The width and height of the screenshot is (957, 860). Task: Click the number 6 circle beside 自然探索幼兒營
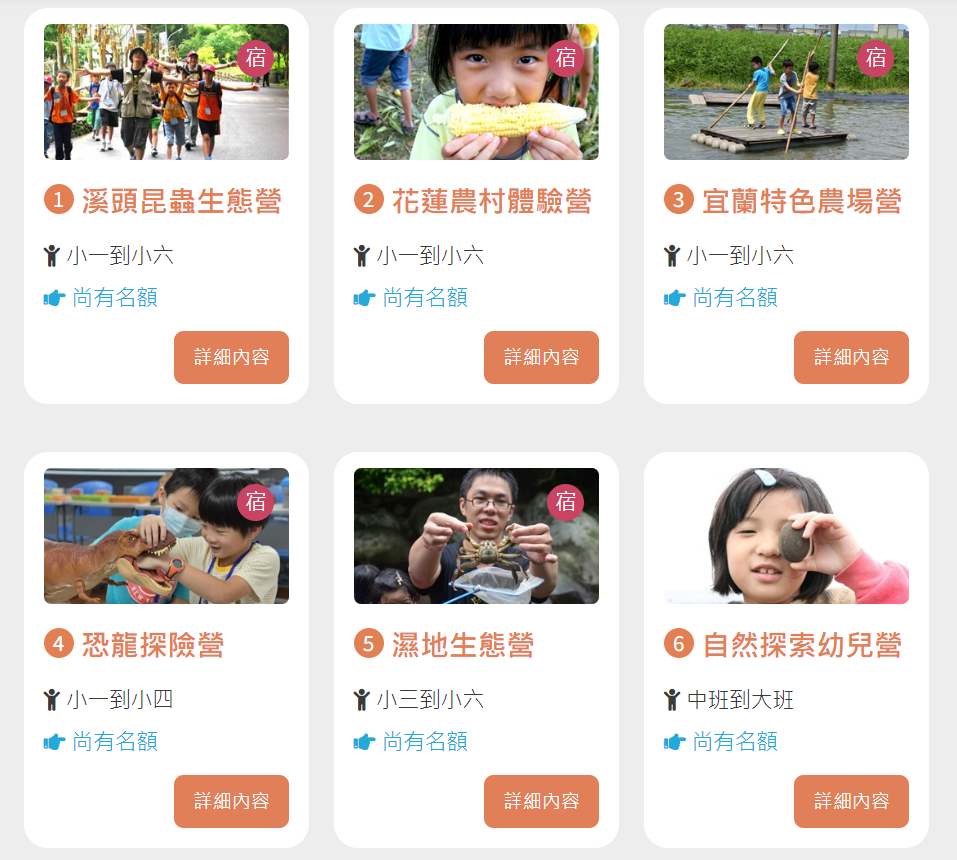pos(679,643)
